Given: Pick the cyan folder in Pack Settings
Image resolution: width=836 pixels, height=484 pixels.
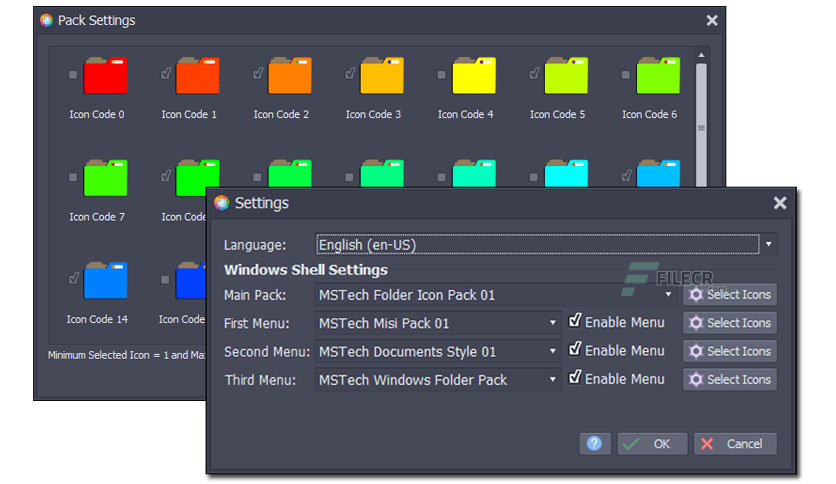Looking at the screenshot, I should (x=566, y=173).
